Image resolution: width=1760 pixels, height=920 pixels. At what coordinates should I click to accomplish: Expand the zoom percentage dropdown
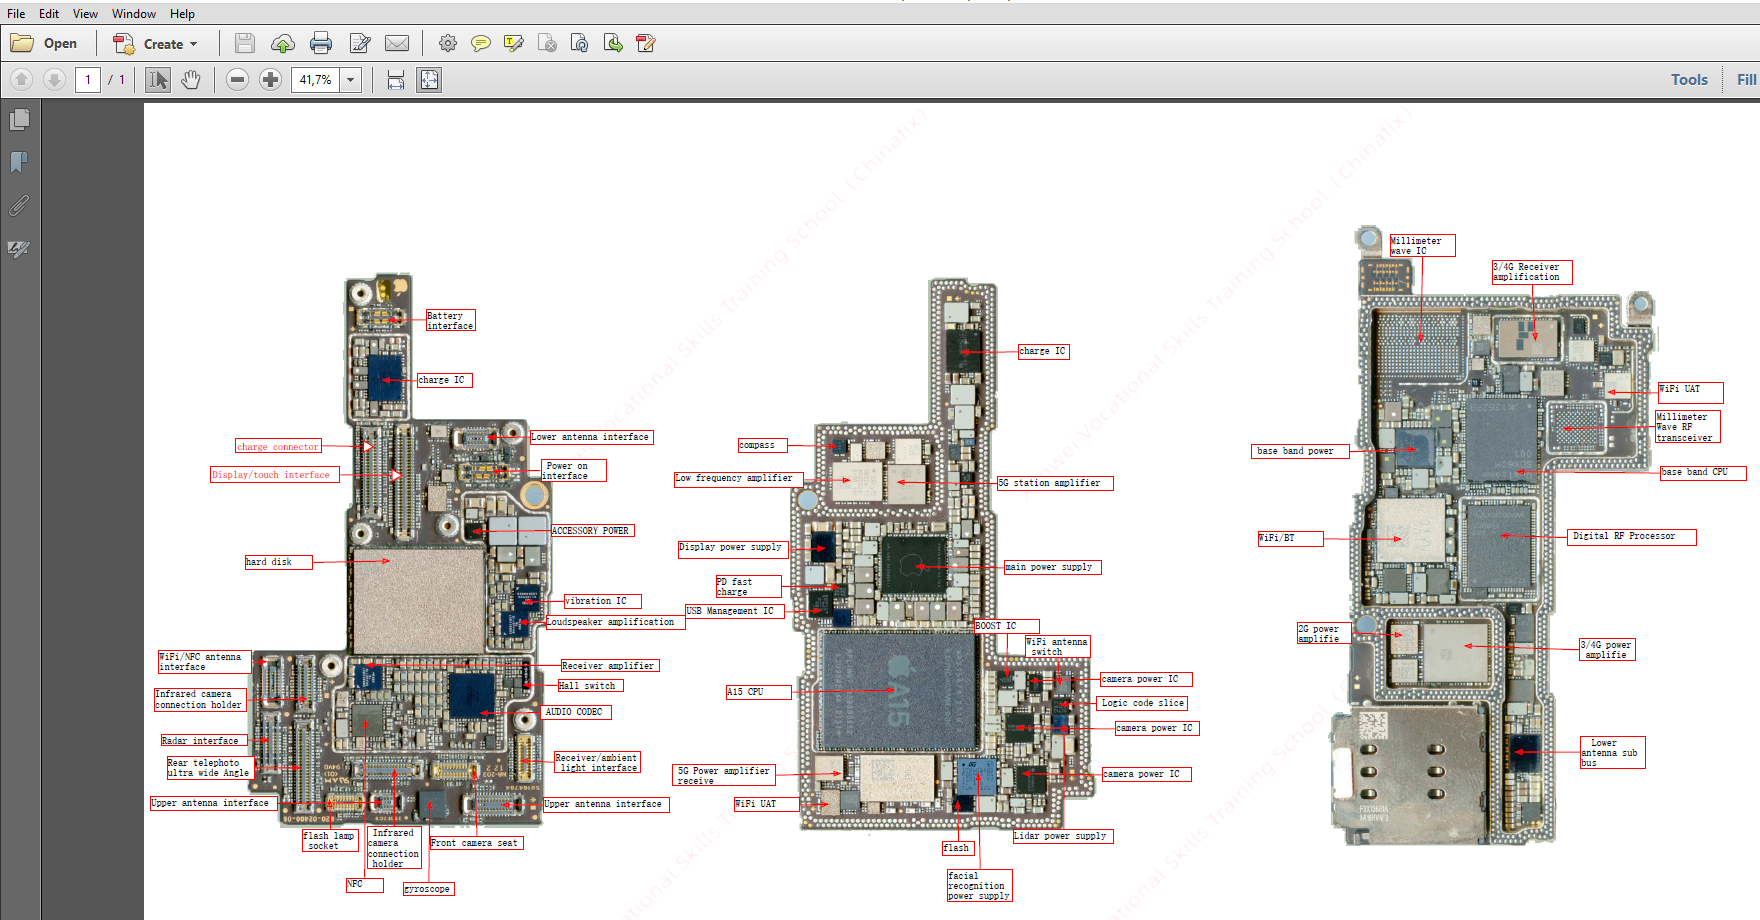click(351, 80)
